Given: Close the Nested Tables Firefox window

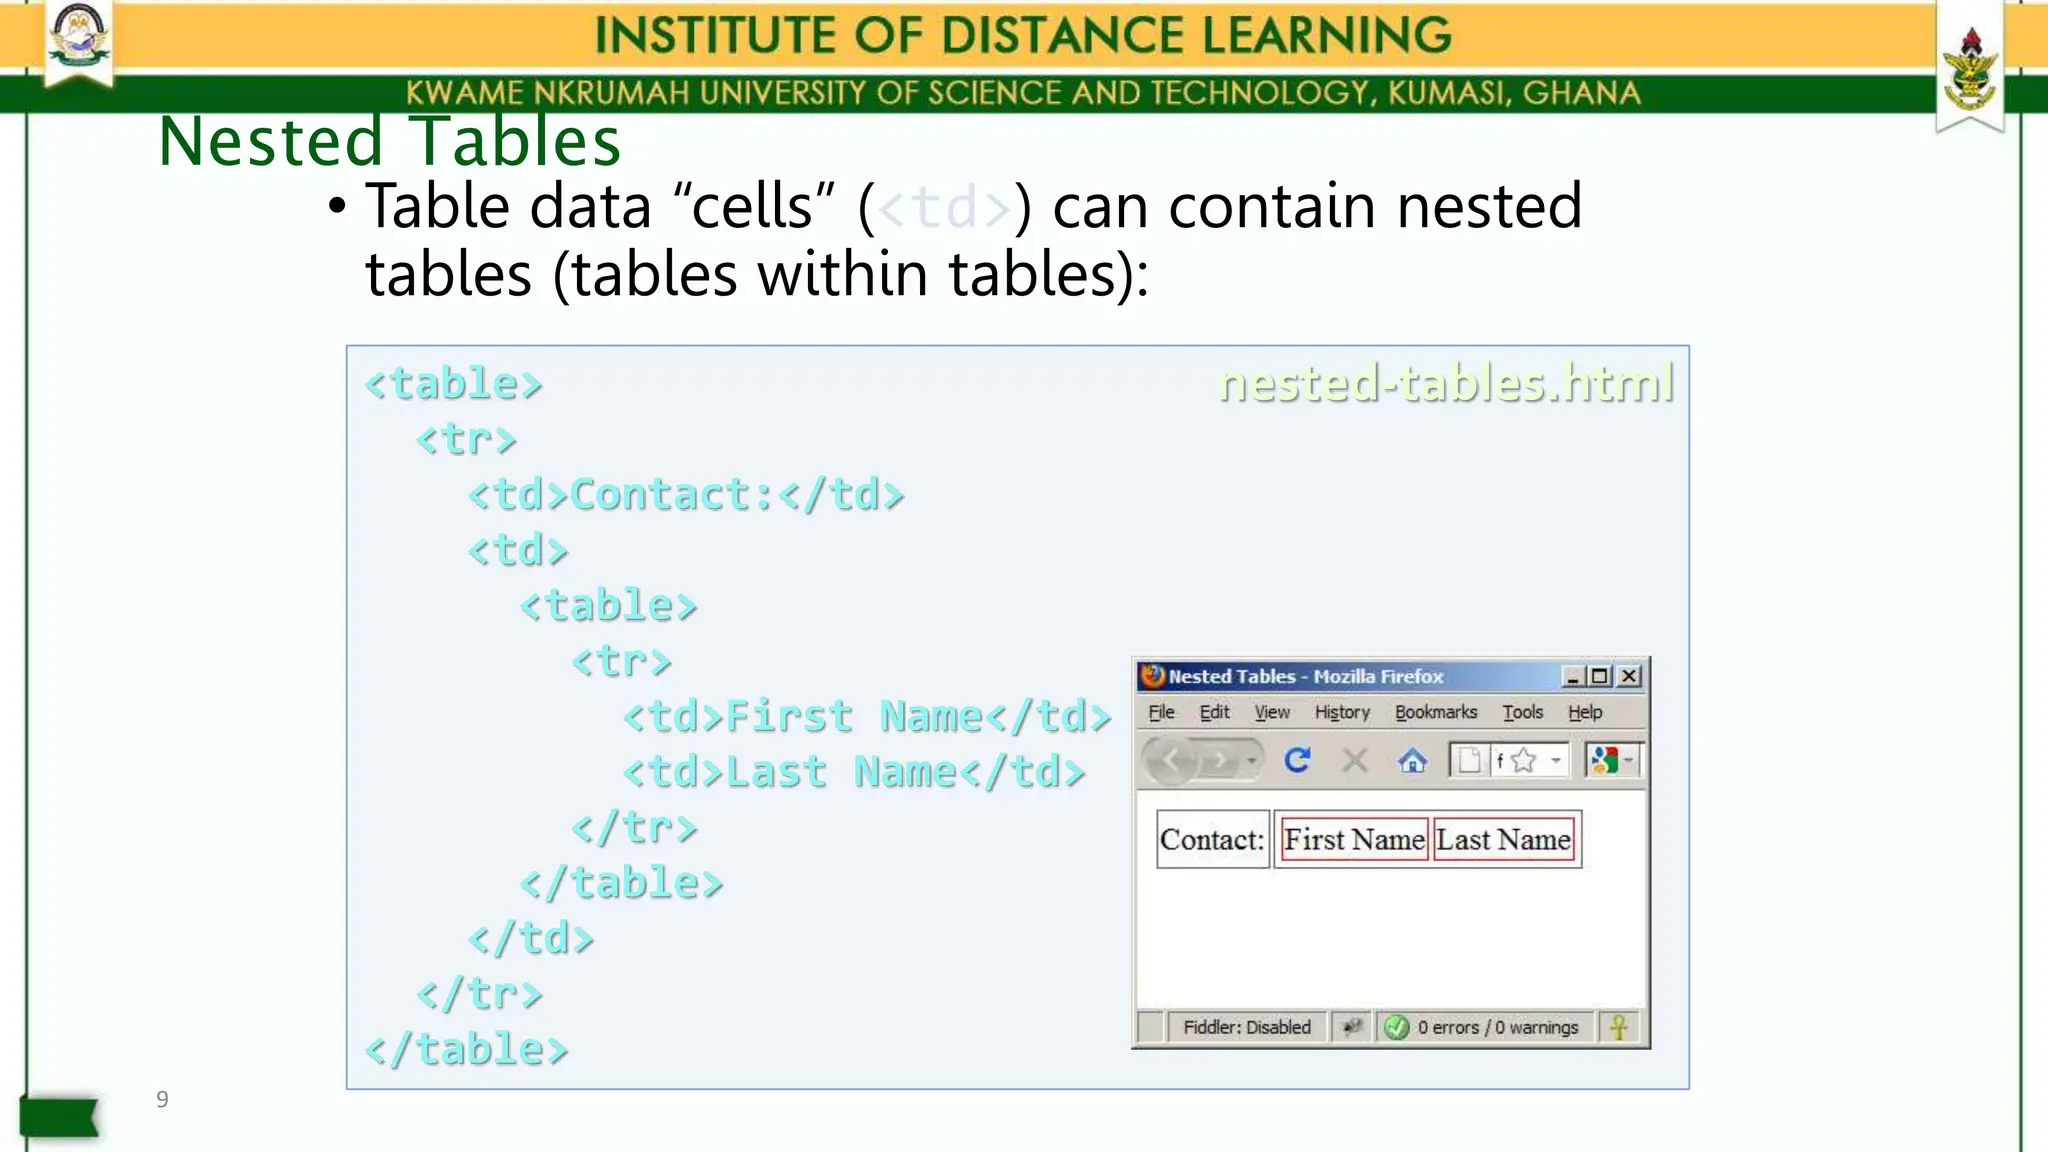Looking at the screenshot, I should [1629, 677].
